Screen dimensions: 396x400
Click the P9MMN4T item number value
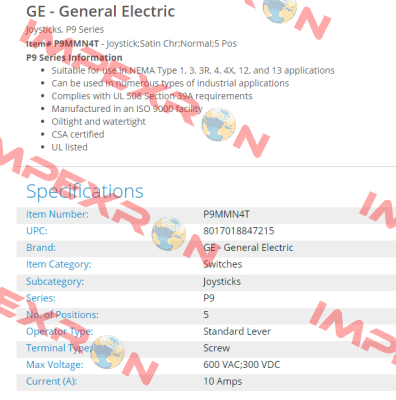click(x=226, y=214)
